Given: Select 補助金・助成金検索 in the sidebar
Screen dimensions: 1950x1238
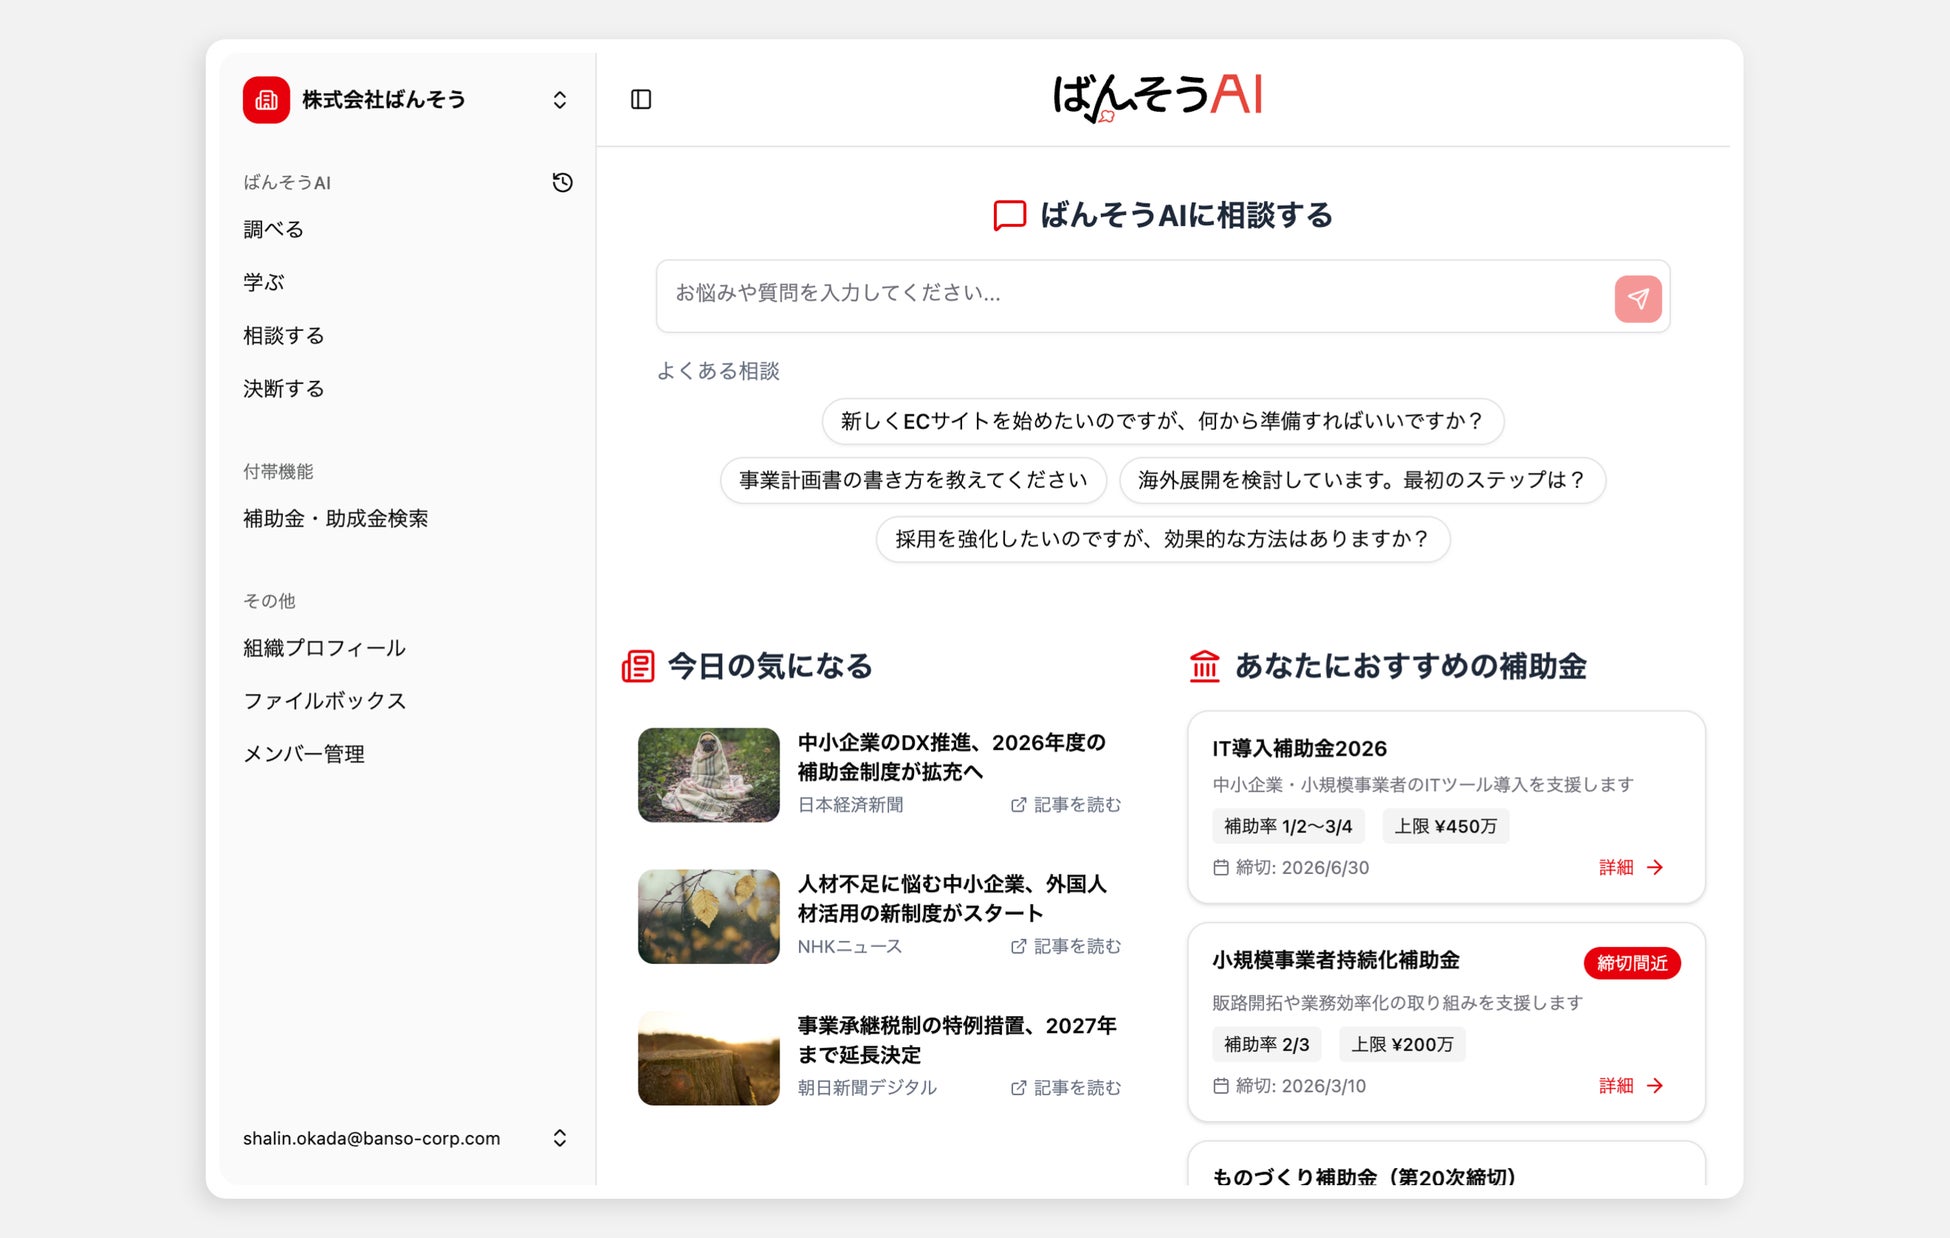Looking at the screenshot, I should click(x=335, y=518).
